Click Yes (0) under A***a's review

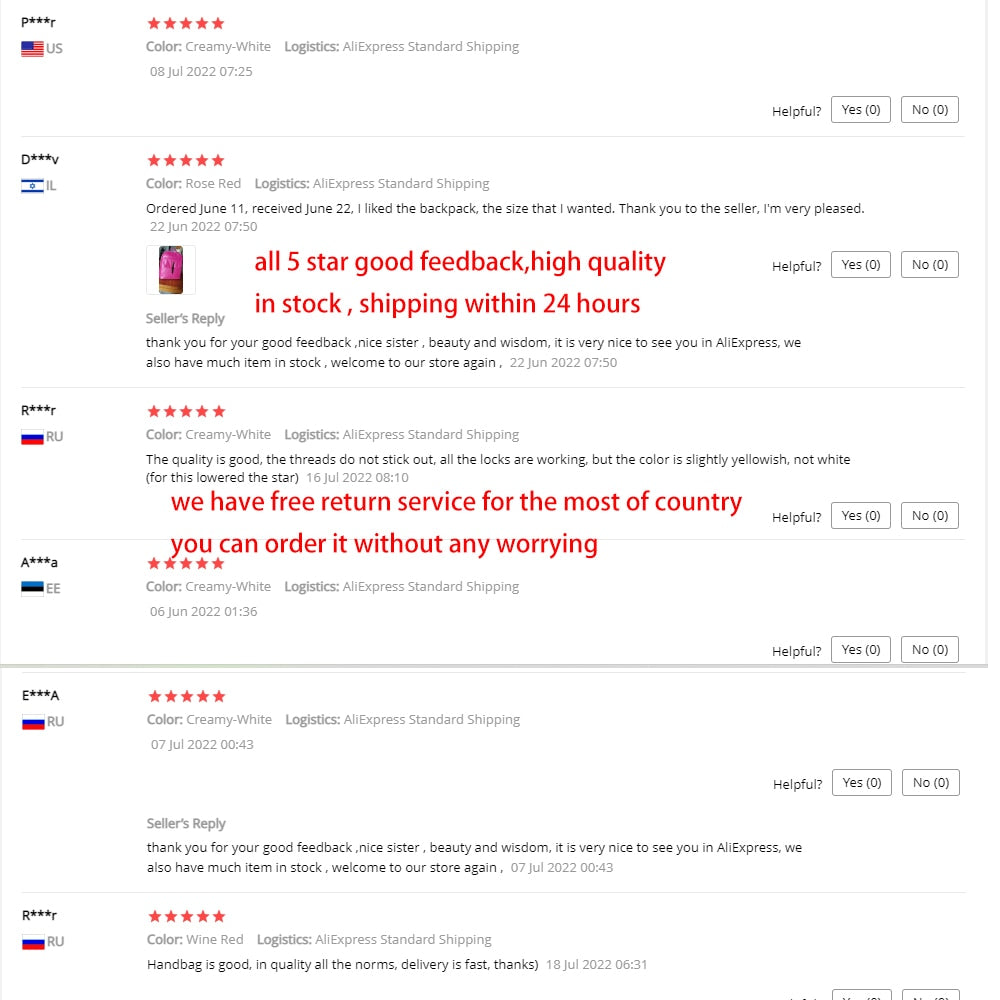point(860,649)
